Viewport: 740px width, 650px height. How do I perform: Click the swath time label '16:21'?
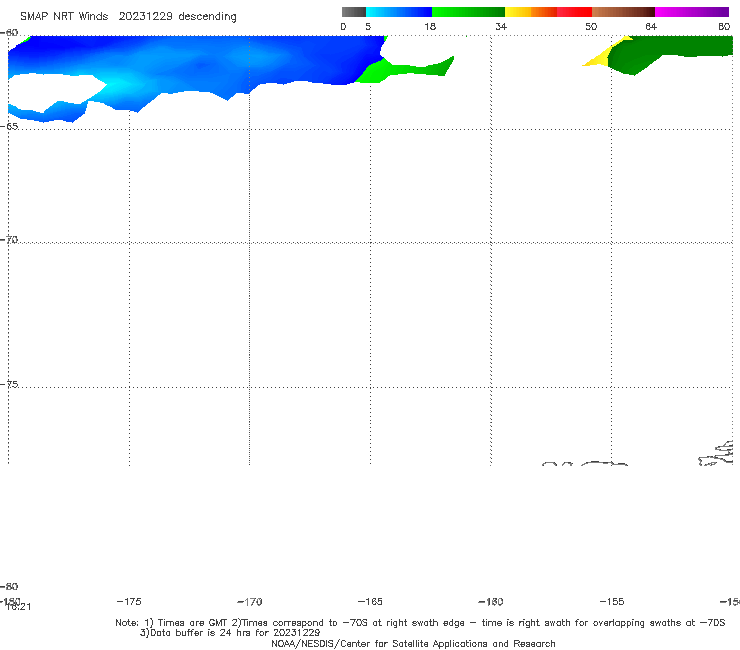19,607
